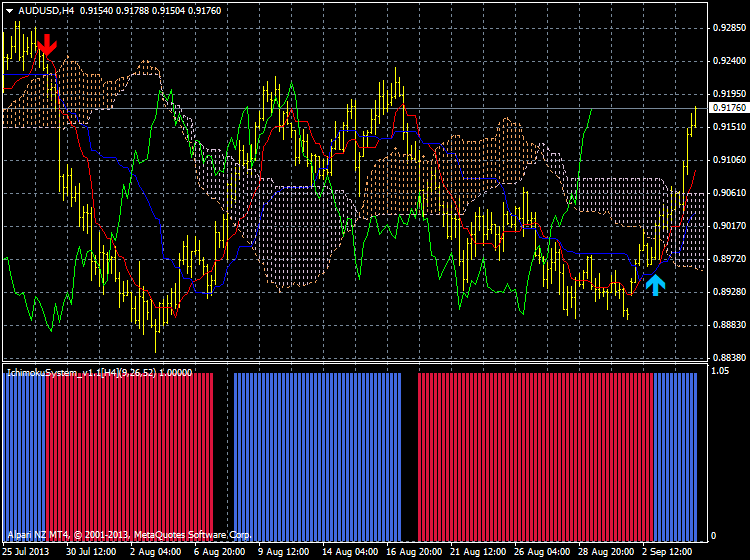Click the 0 indicator scale value
750x560 pixels.
(714, 536)
